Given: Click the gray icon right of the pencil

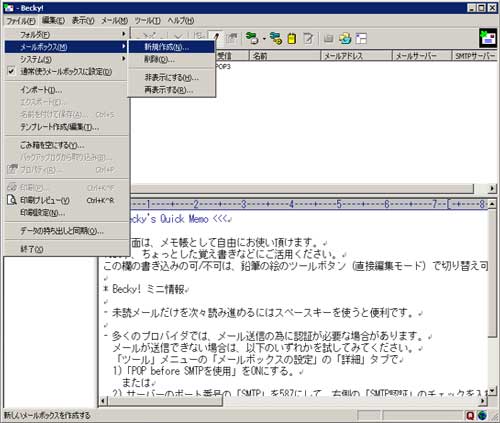Looking at the screenshot, I should click(x=231, y=38).
